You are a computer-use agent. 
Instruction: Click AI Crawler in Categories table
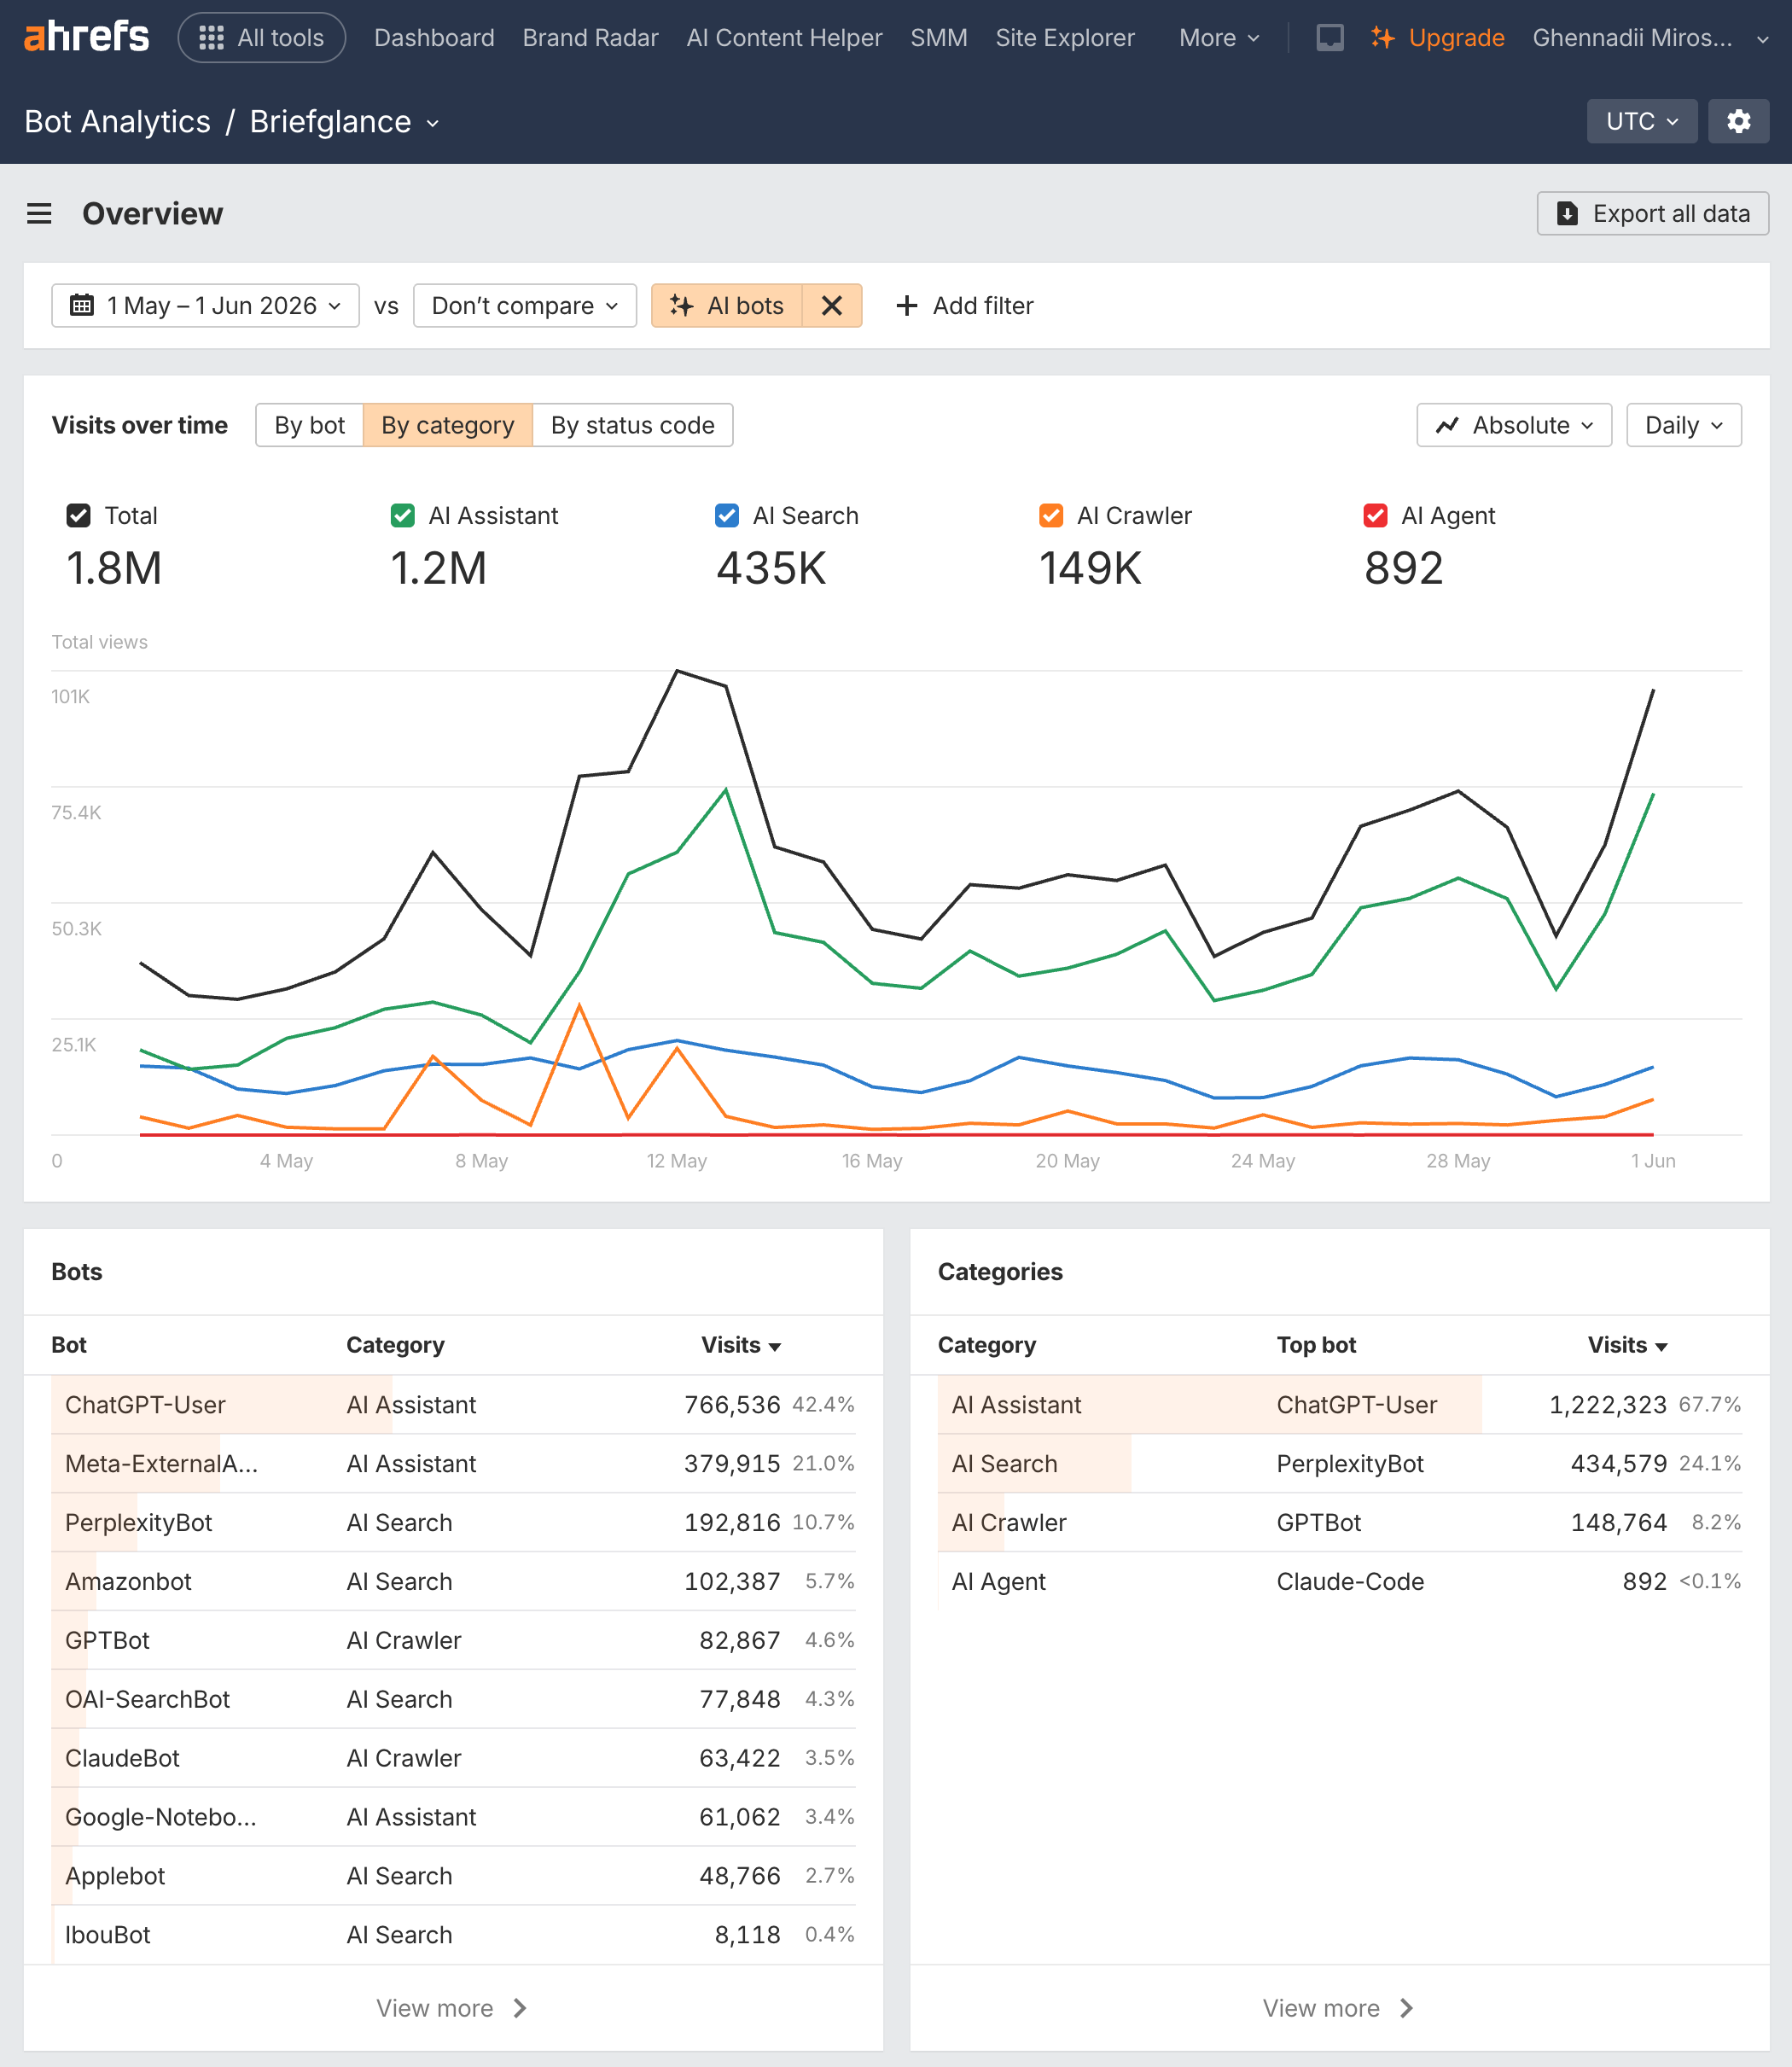(x=1009, y=1522)
